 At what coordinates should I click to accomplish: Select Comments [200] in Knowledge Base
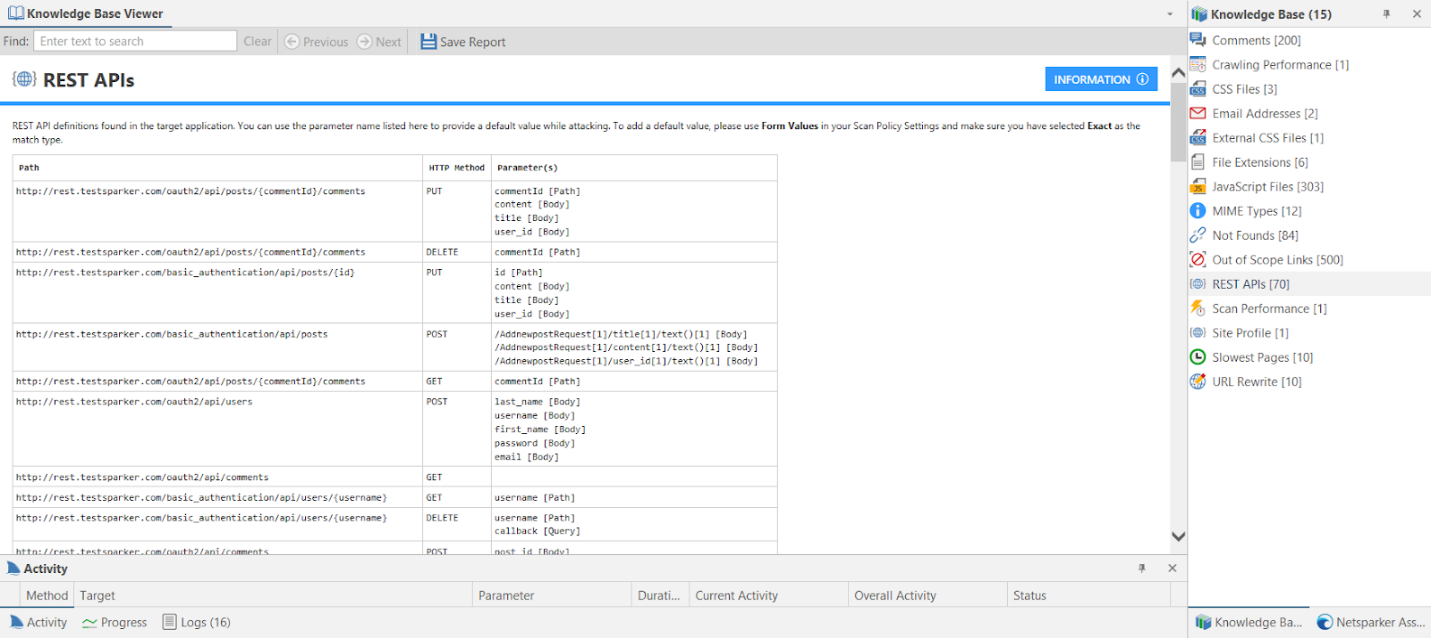point(1256,40)
